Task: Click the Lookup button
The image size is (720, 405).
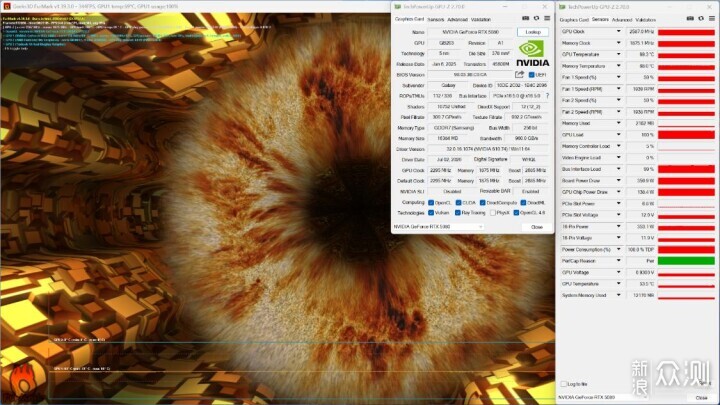Action: click(x=533, y=32)
